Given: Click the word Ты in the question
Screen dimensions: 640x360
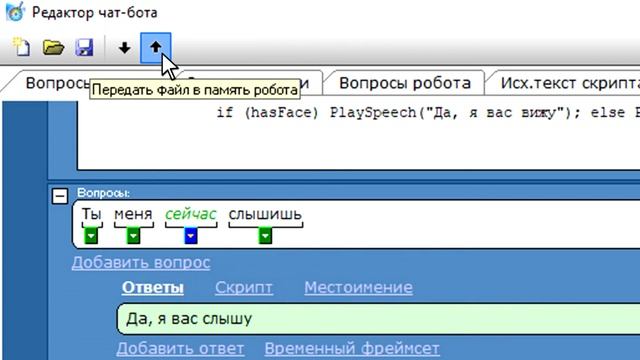Looking at the screenshot, I should 91,214.
